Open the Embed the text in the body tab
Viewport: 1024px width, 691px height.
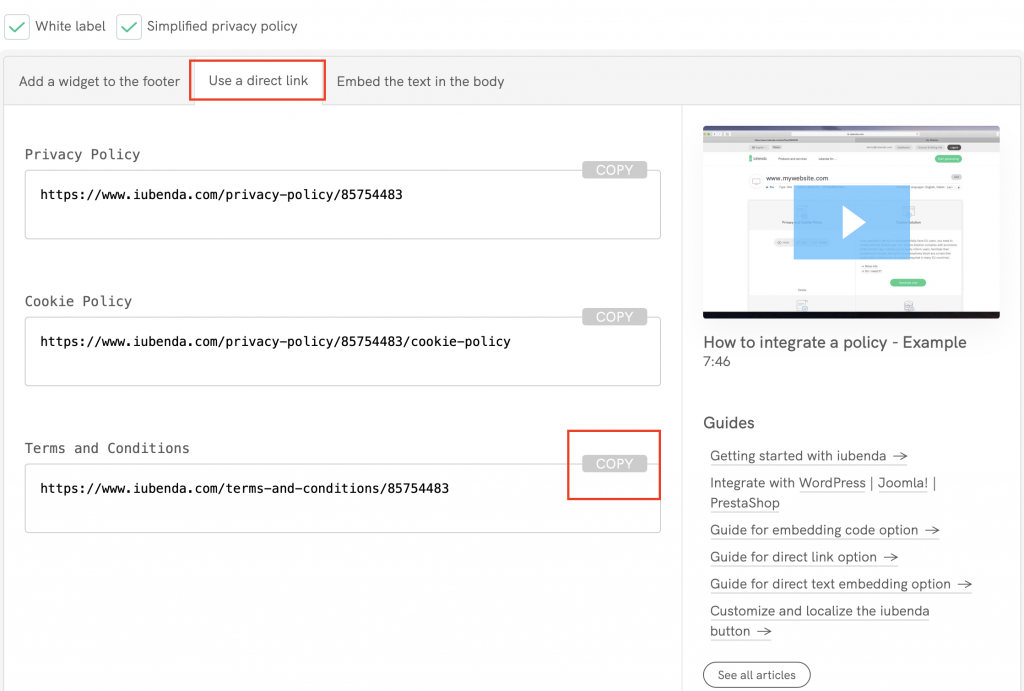point(420,81)
